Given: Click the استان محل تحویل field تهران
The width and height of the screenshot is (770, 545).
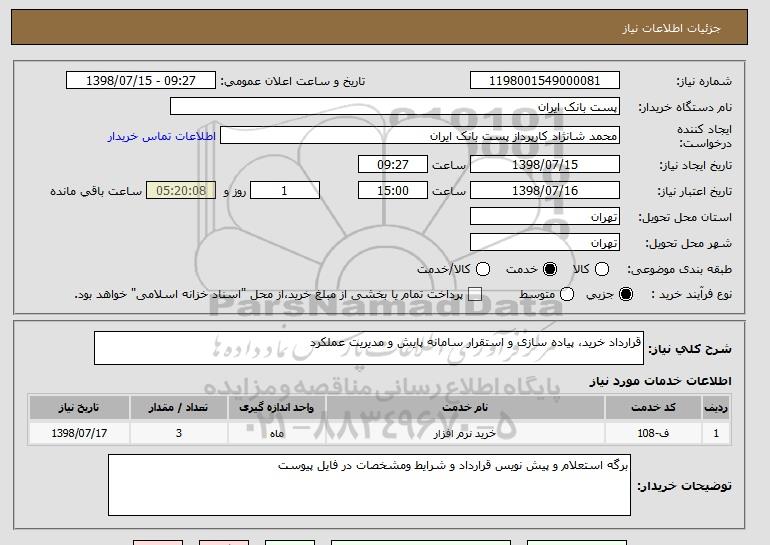Looking at the screenshot, I should [545, 217].
